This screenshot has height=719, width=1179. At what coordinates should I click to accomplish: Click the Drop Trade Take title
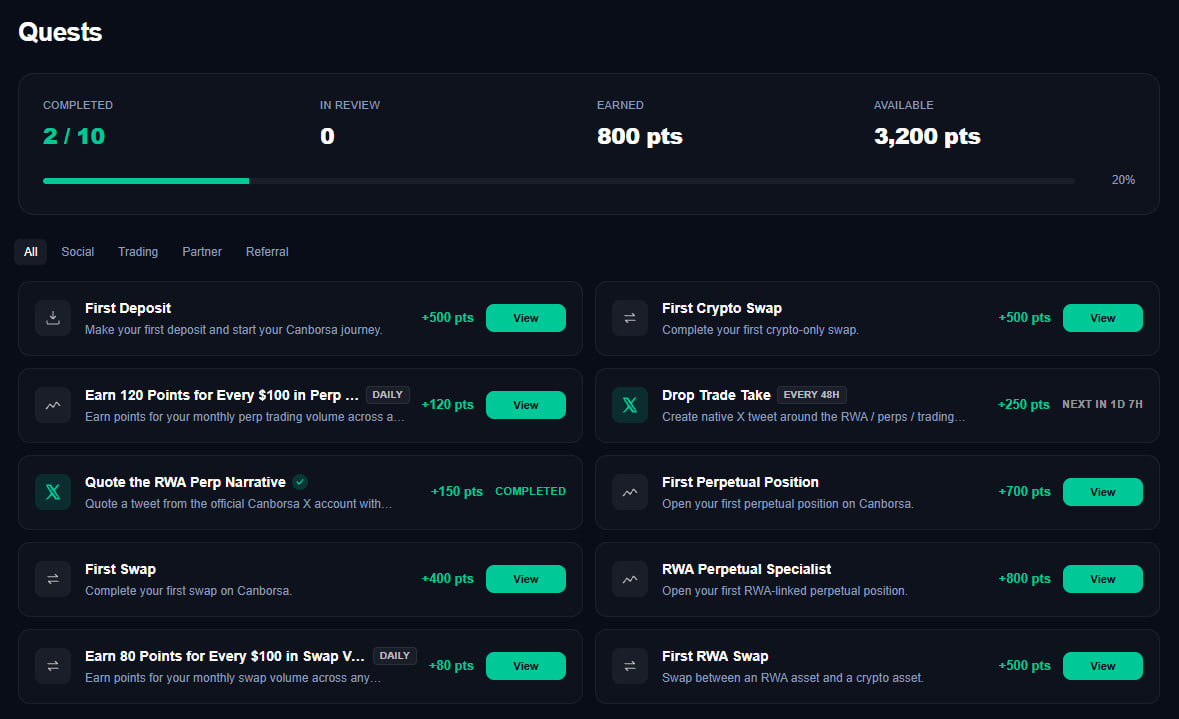point(716,396)
